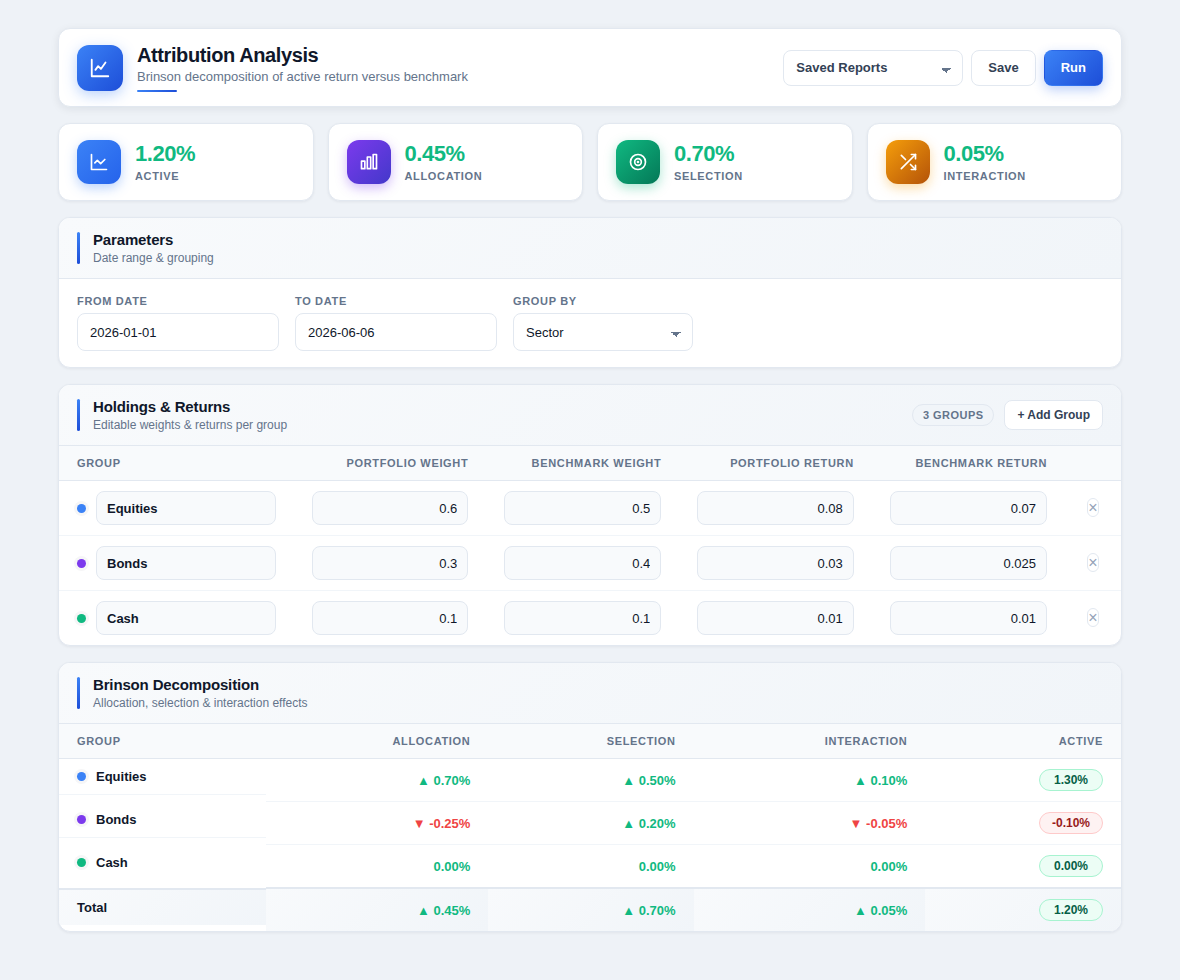Click the blue Equities color dot
The height and width of the screenshot is (980, 1180).
point(81,508)
